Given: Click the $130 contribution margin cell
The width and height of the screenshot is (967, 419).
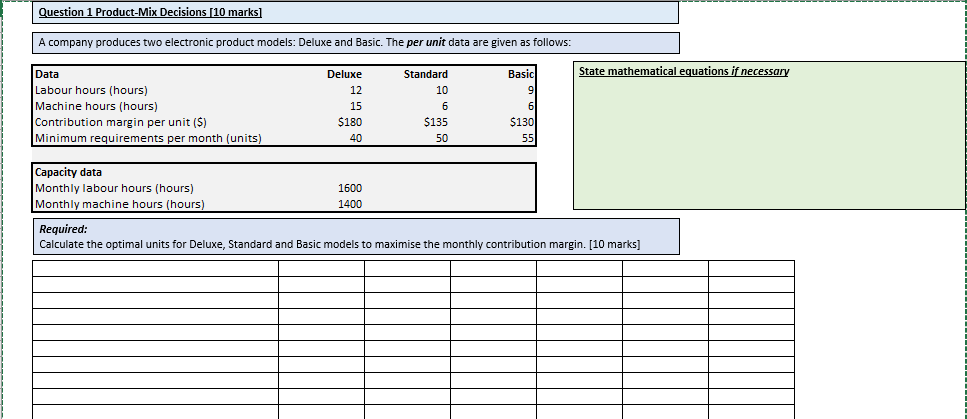Looking at the screenshot, I should (522, 122).
